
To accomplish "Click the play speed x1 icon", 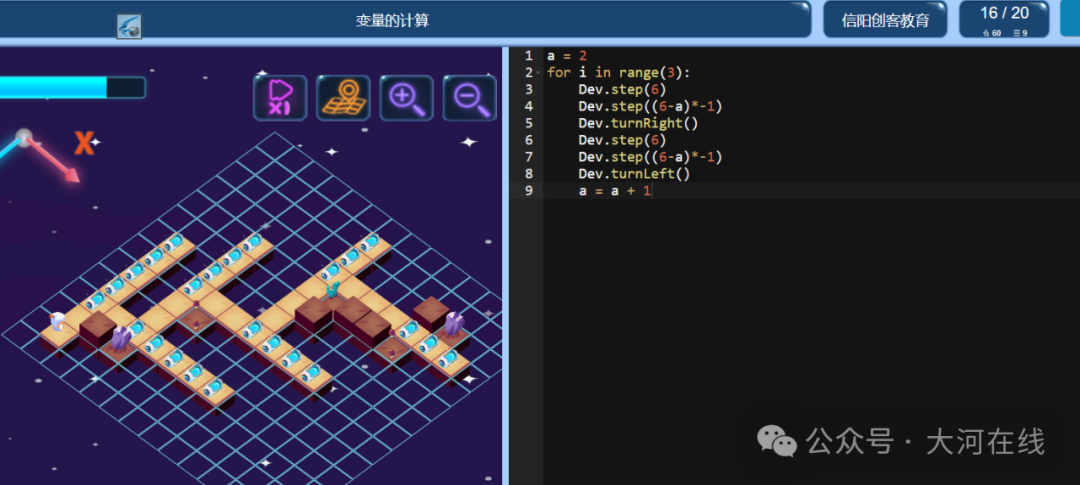I will pos(280,98).
